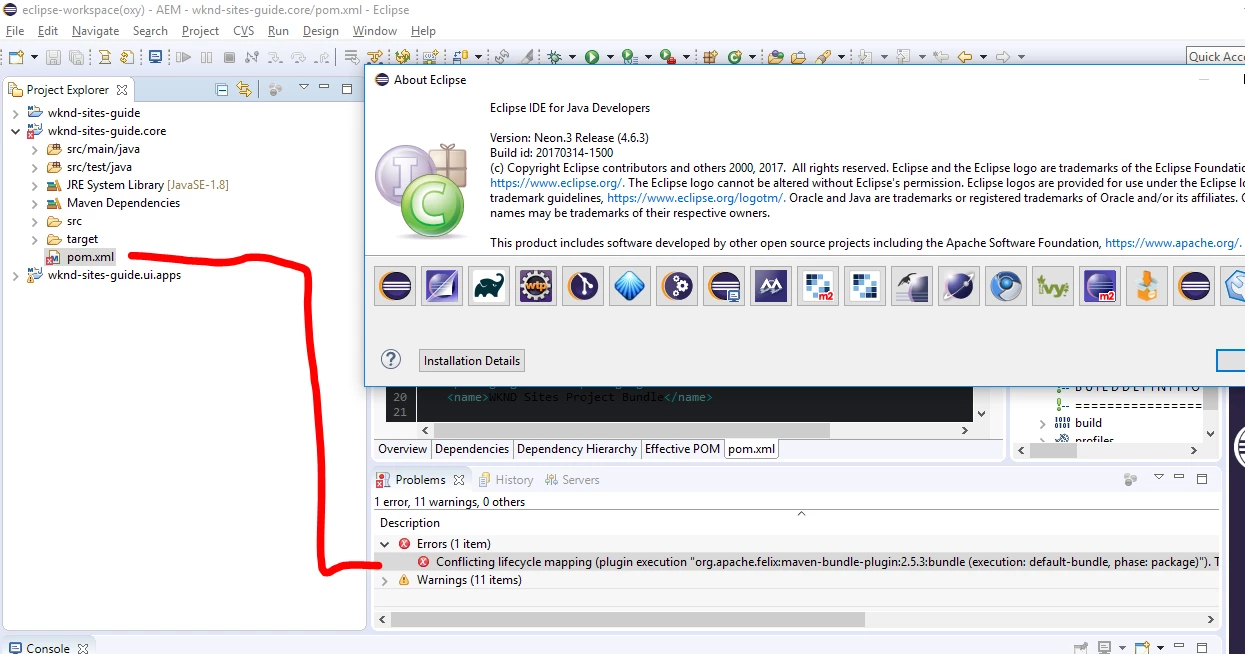Click the Terminate debug stop icon
The image size is (1245, 654).
(x=229, y=57)
